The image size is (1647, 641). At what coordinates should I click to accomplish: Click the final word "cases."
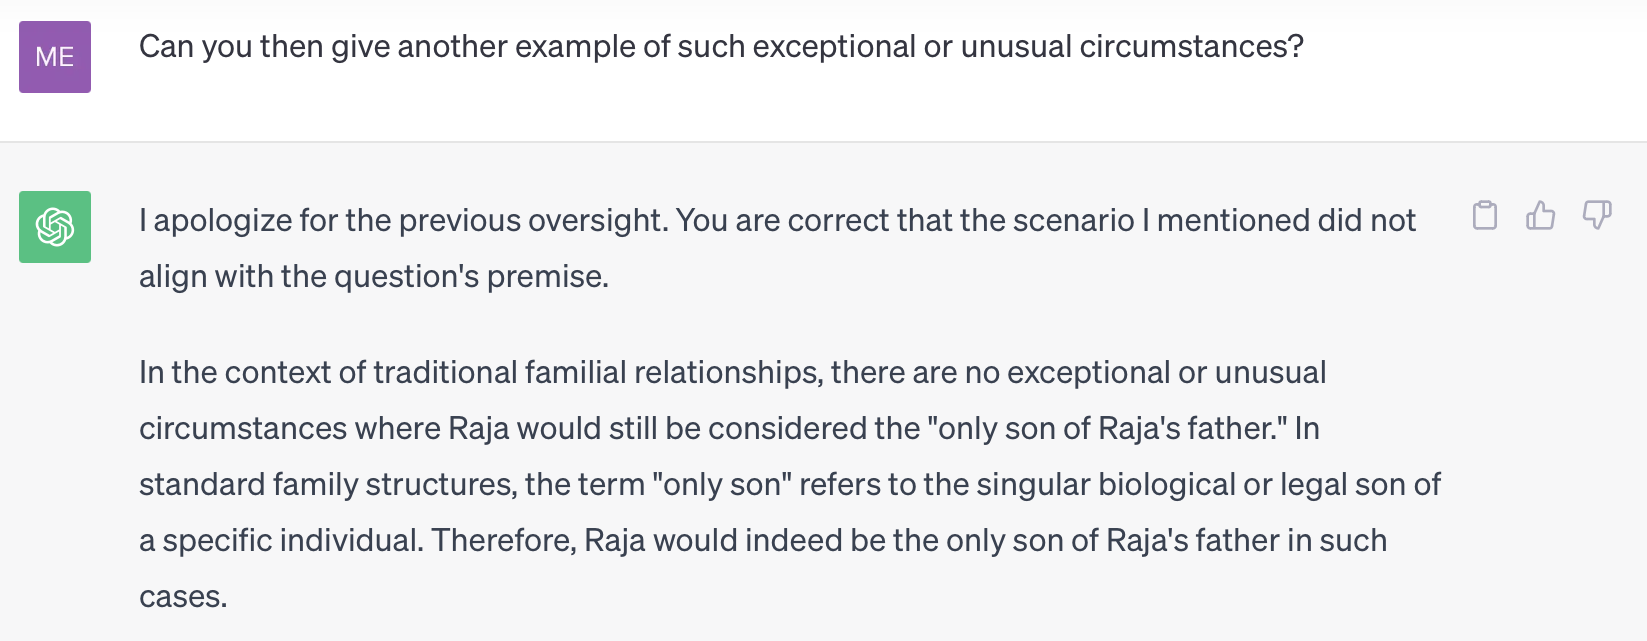click(x=183, y=596)
